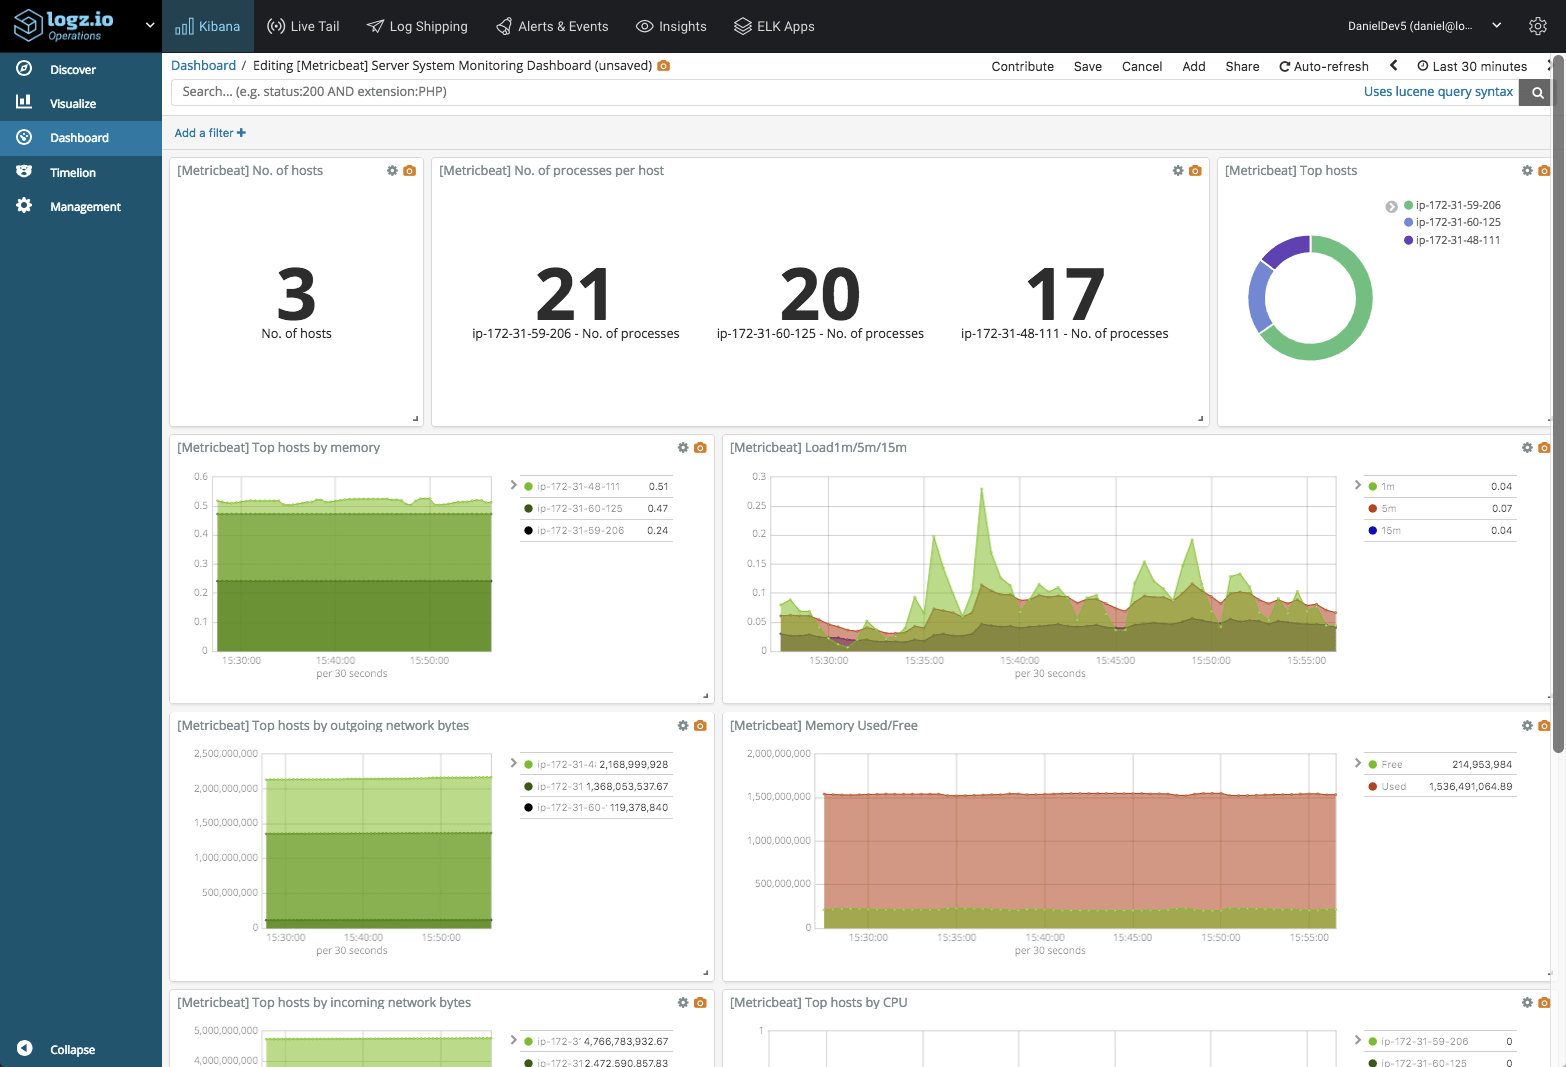
Task: Click the 15m blue legend color dot
Action: pos(1373,531)
